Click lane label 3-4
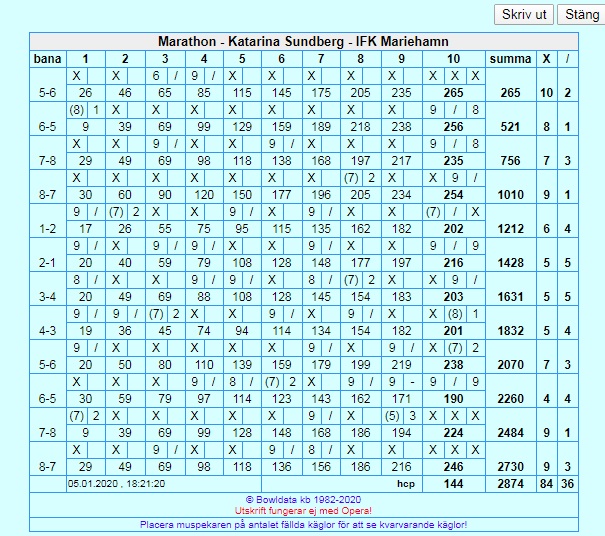Image resolution: width=605 pixels, height=536 pixels. pyautogui.click(x=47, y=296)
